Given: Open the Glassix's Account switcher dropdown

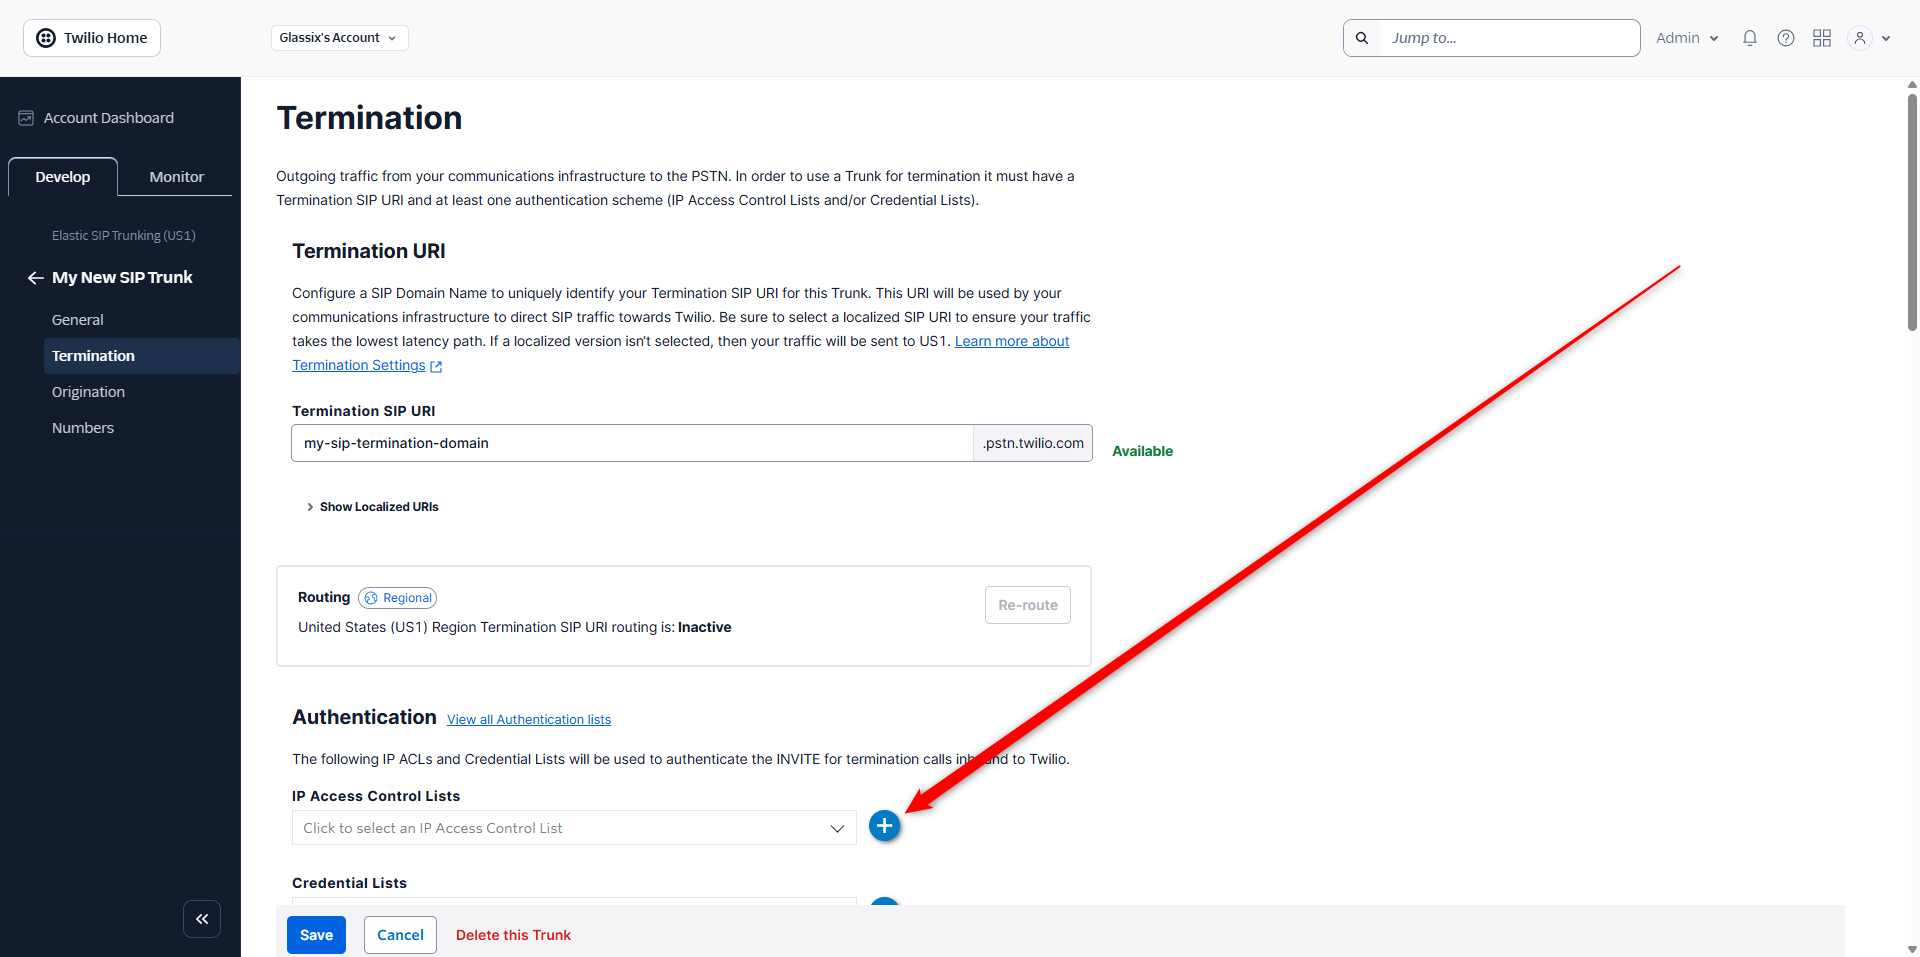Looking at the screenshot, I should [339, 38].
